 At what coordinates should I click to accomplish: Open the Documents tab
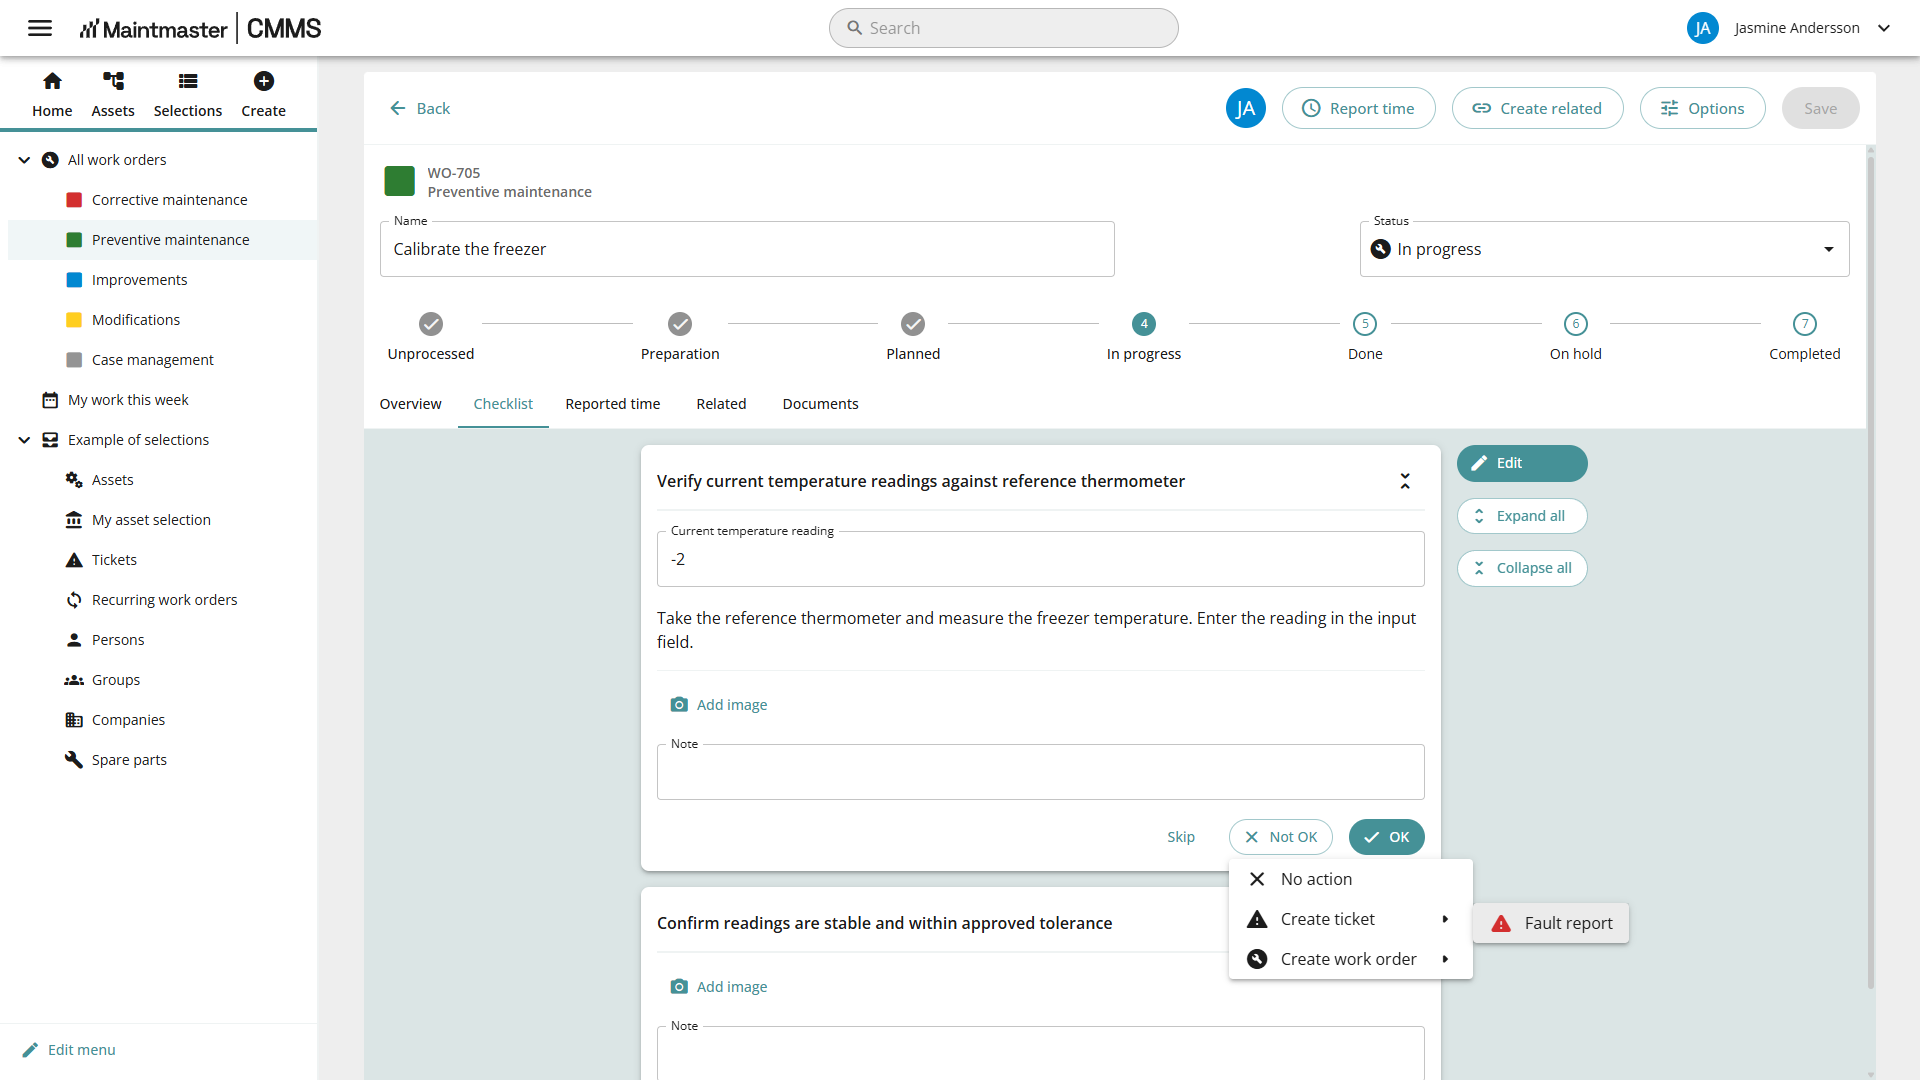820,404
